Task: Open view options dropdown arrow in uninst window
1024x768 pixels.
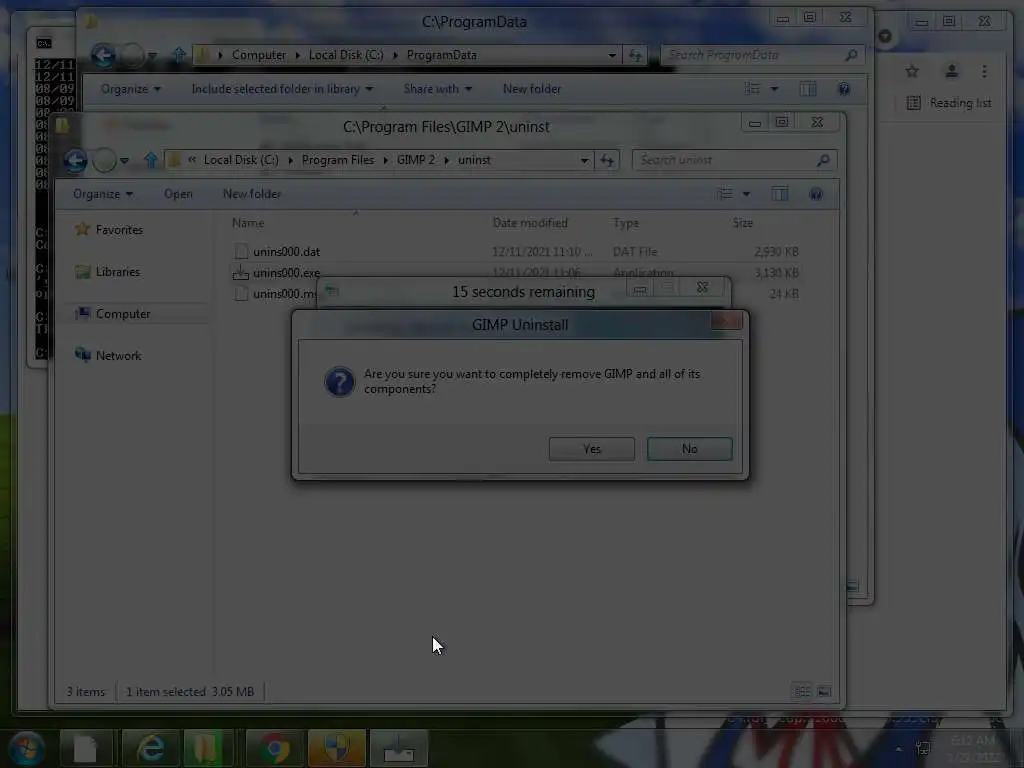Action: pyautogui.click(x=746, y=194)
